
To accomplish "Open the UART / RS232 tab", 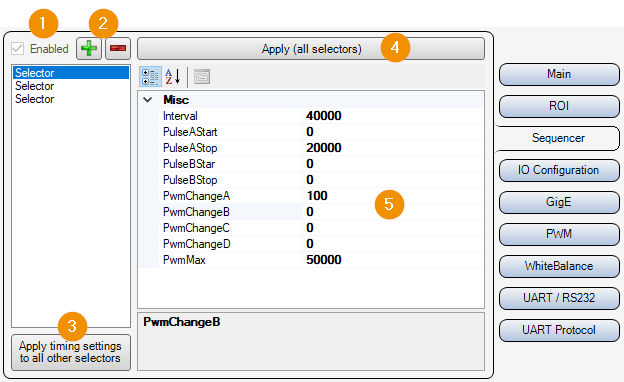I will (x=559, y=298).
